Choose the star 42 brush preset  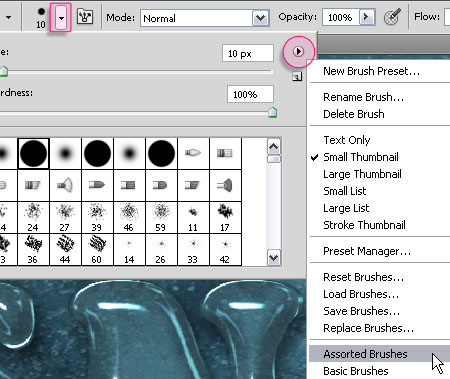pyautogui.click(x=225, y=250)
